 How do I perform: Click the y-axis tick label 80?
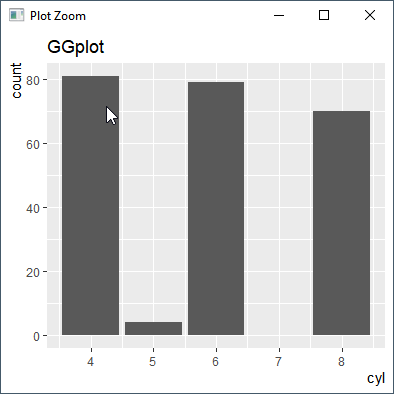tap(33, 80)
